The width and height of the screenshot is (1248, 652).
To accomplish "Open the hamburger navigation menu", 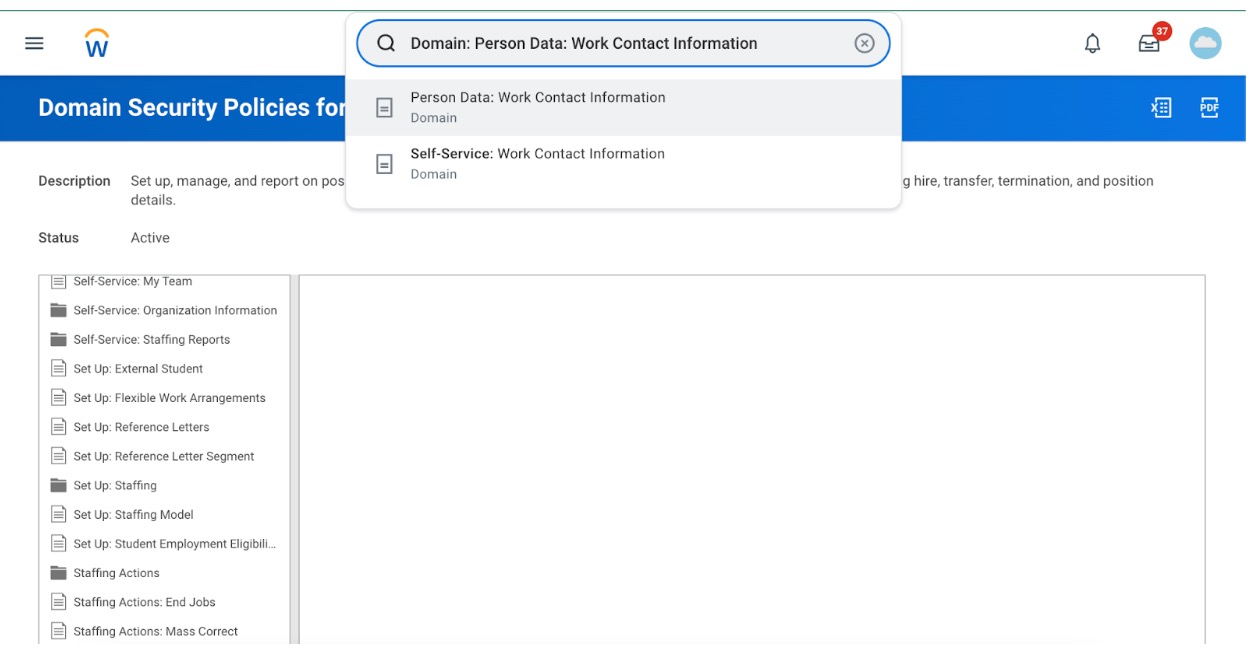I will (x=33, y=42).
